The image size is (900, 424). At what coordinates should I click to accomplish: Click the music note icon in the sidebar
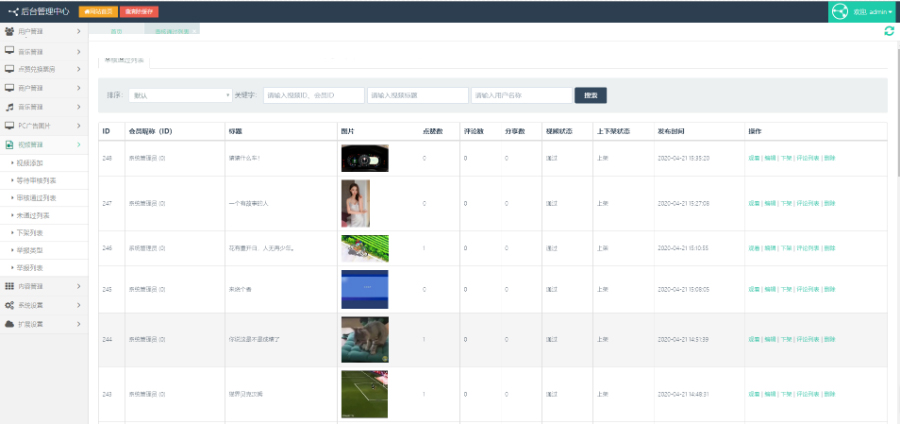click(9, 106)
